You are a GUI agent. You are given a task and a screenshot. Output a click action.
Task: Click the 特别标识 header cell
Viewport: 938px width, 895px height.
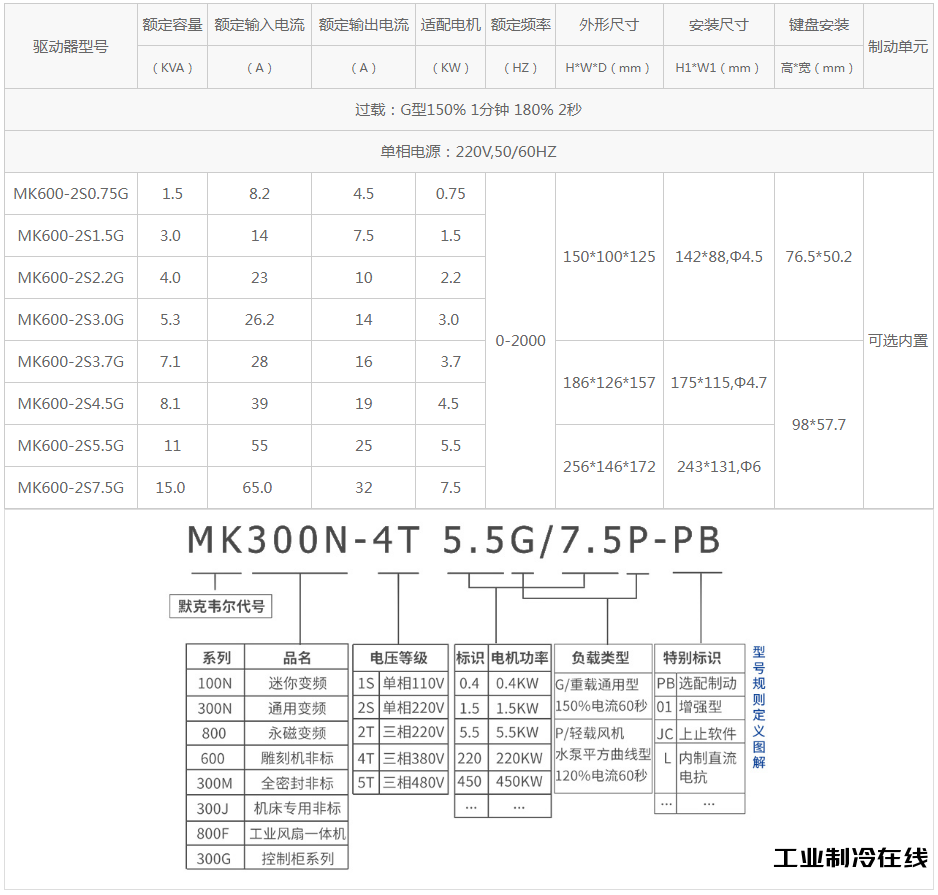click(x=699, y=657)
